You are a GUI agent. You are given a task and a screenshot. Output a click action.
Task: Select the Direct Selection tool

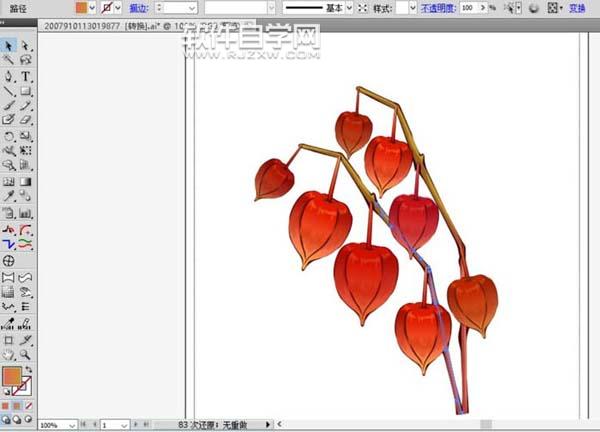tap(26, 46)
